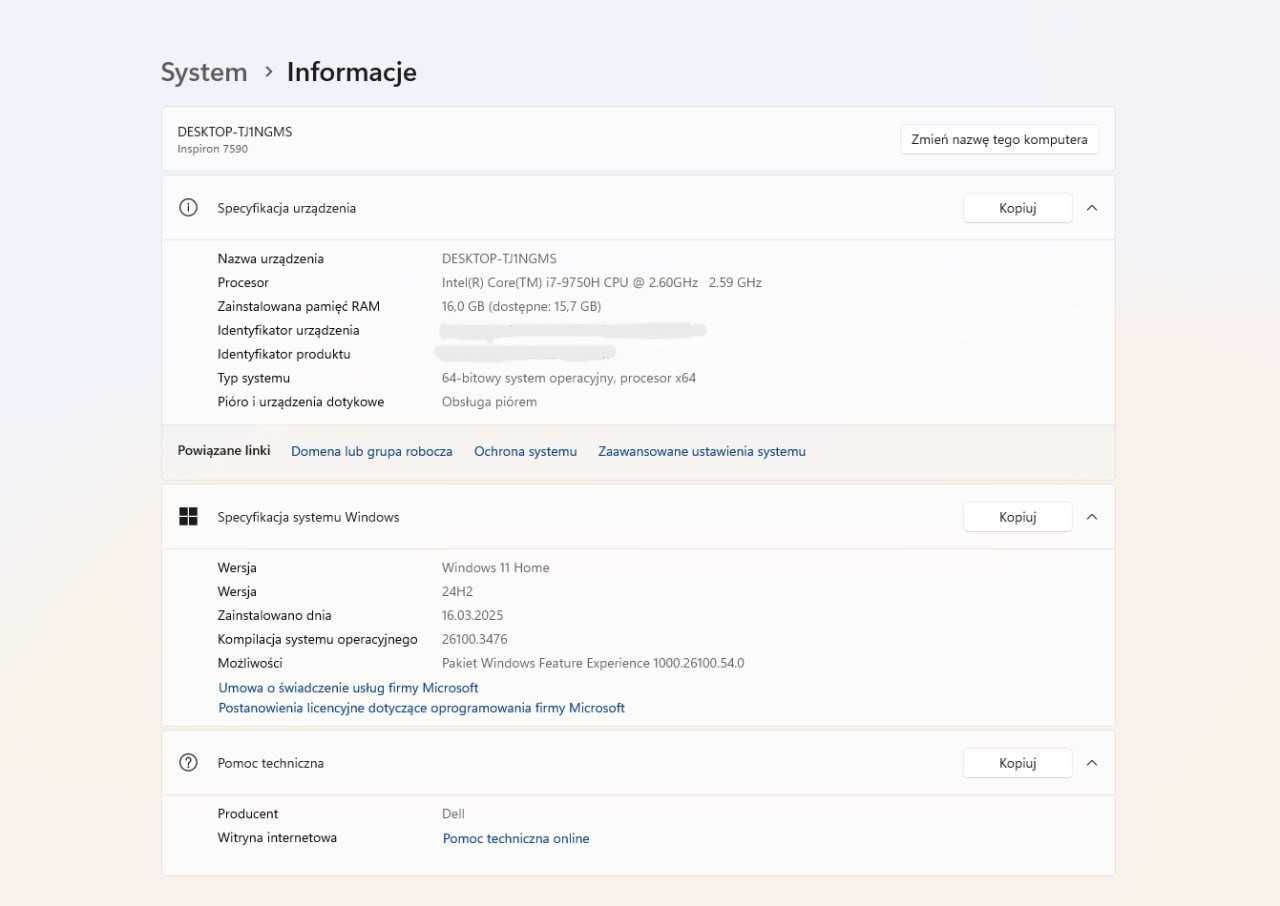This screenshot has width=1280, height=906.
Task: Select the Obsługa piórem value
Action: coord(490,402)
